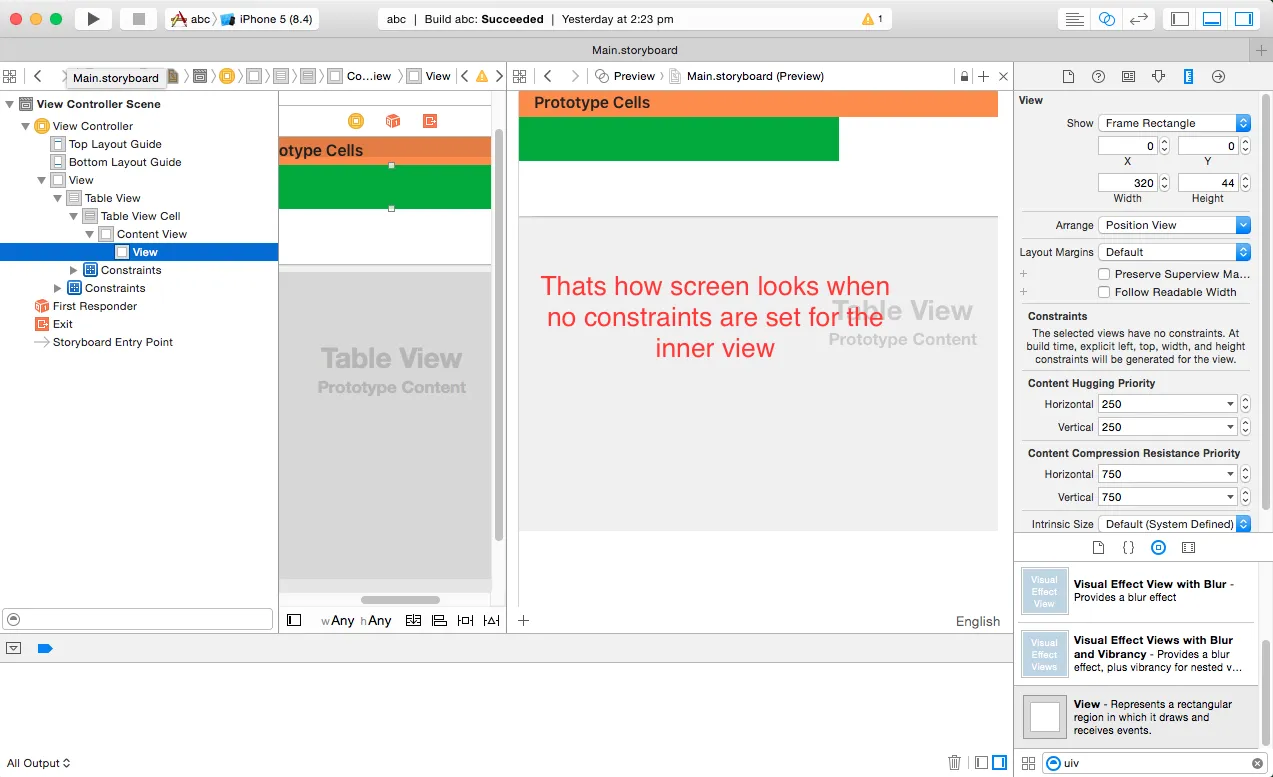
Task: Toggle breakpoints arrow in debug bar
Action: 44,648
